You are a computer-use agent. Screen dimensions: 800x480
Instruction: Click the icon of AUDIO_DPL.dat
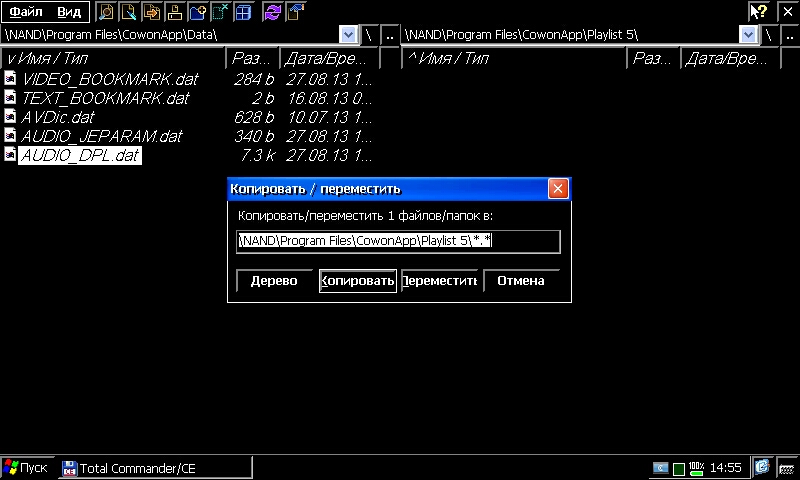10,154
